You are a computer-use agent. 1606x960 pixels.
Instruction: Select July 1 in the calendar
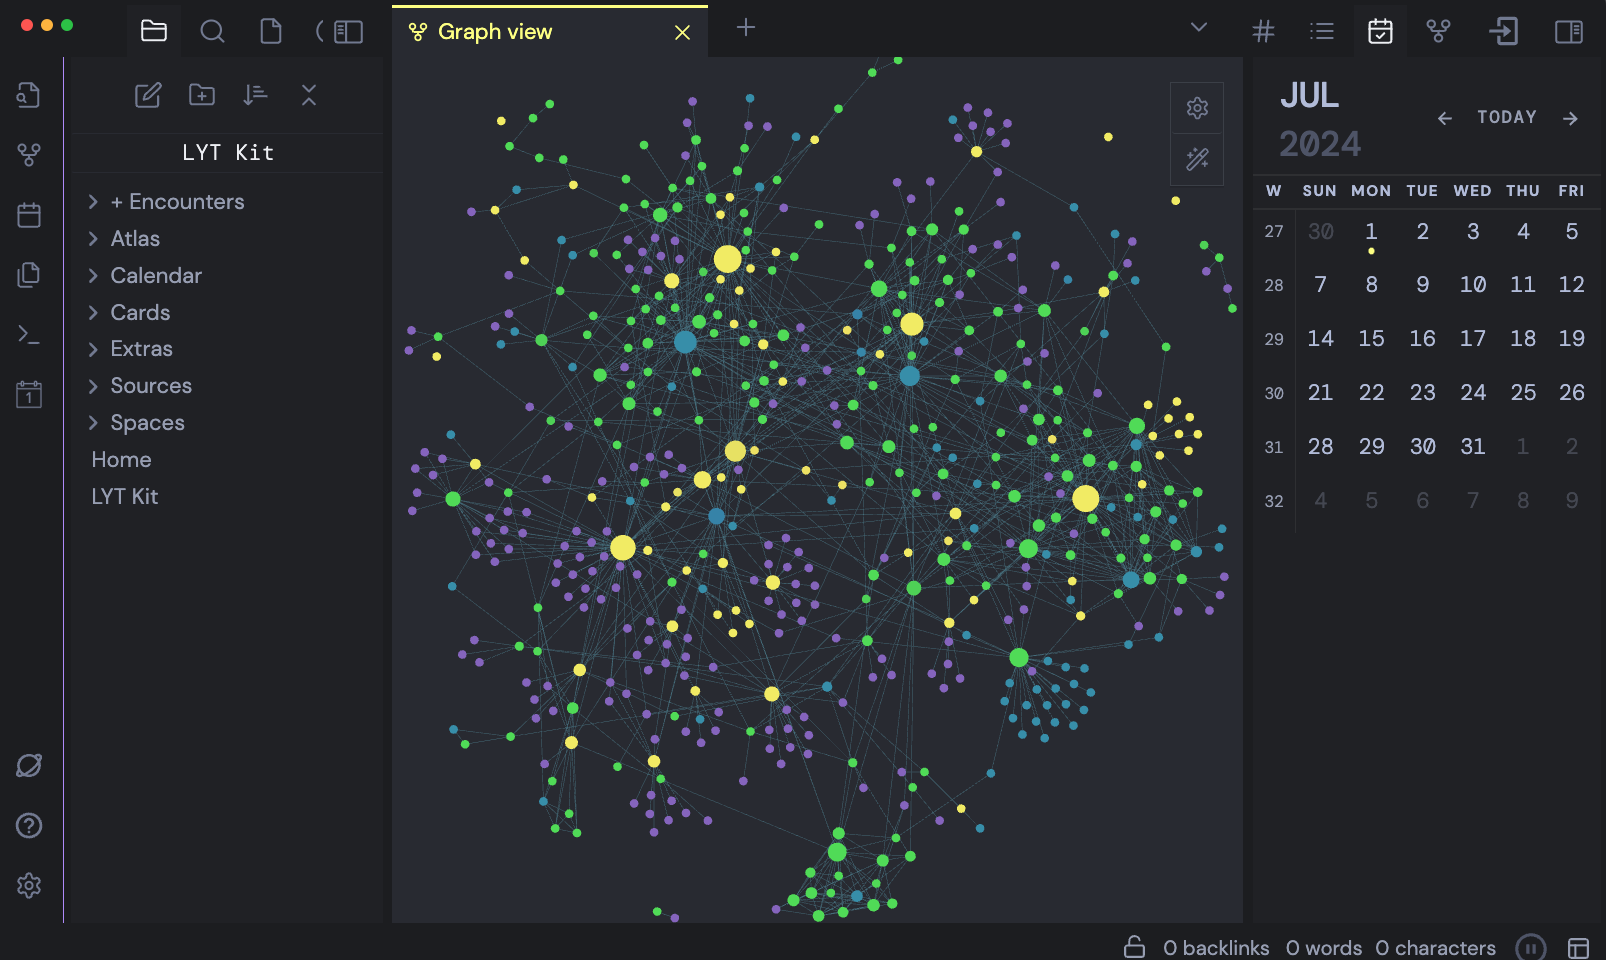[1371, 232]
